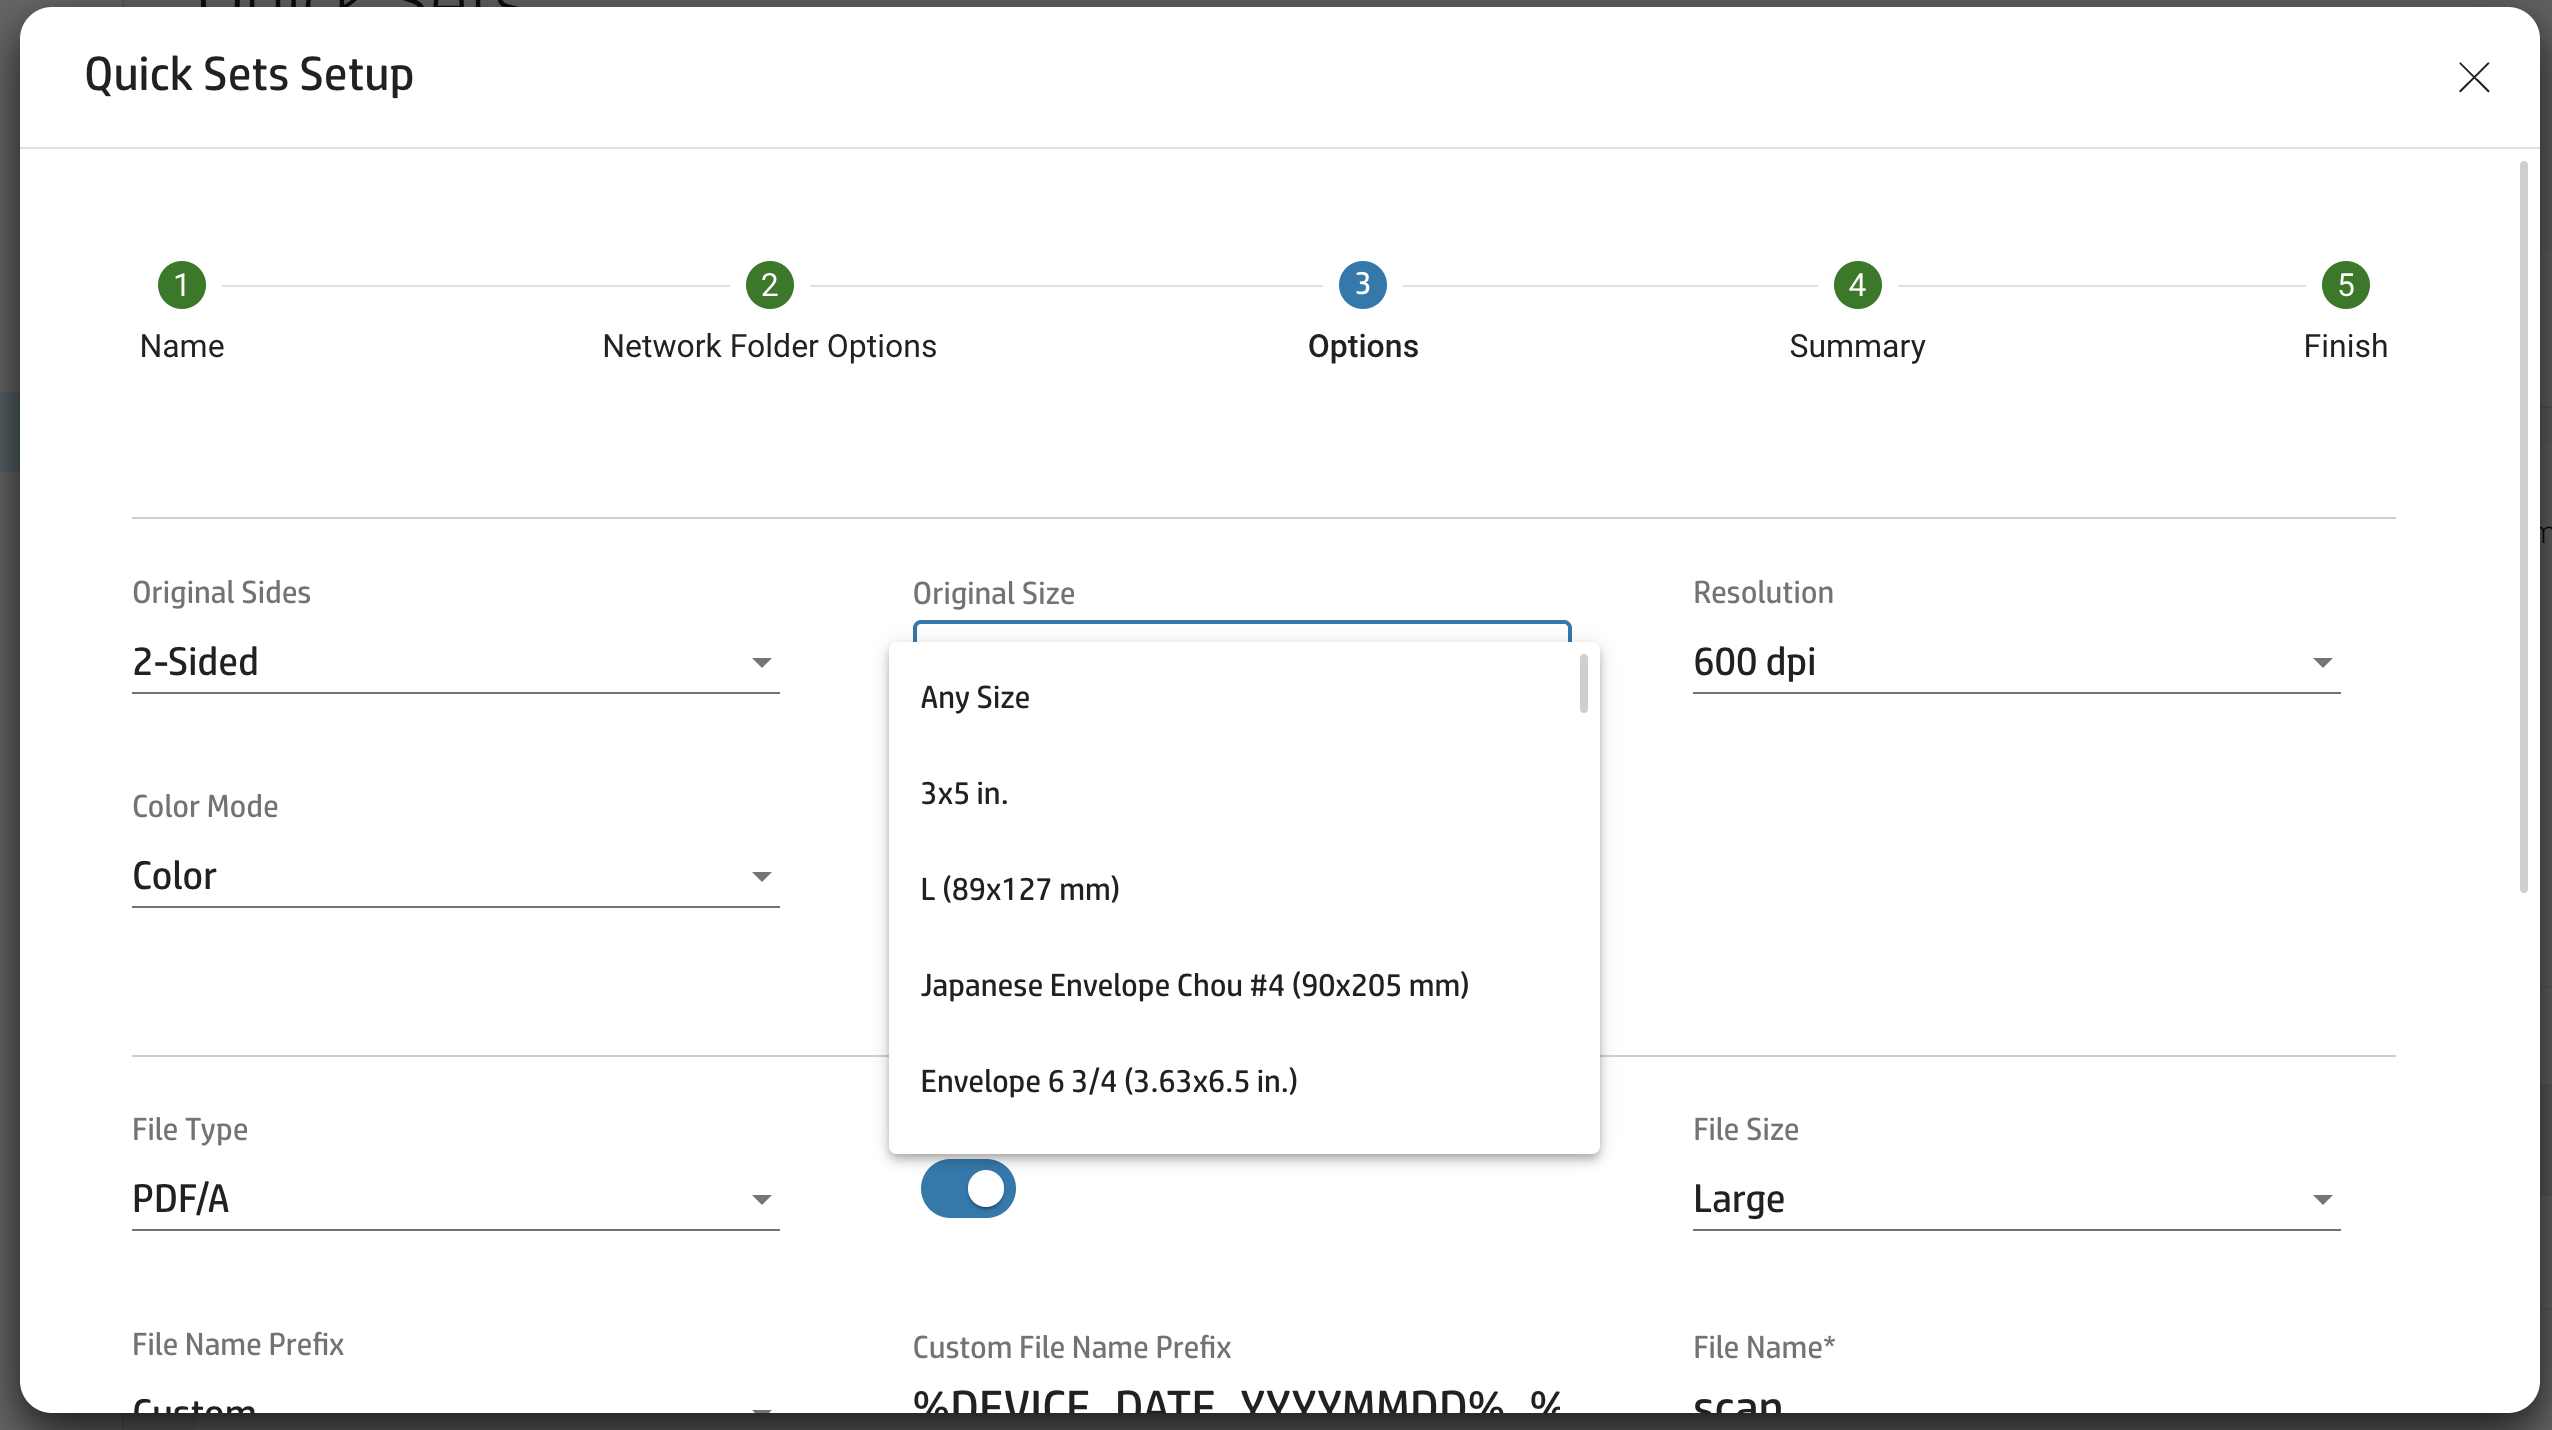
Task: Select step 1 Name circle
Action: pyautogui.click(x=181, y=284)
